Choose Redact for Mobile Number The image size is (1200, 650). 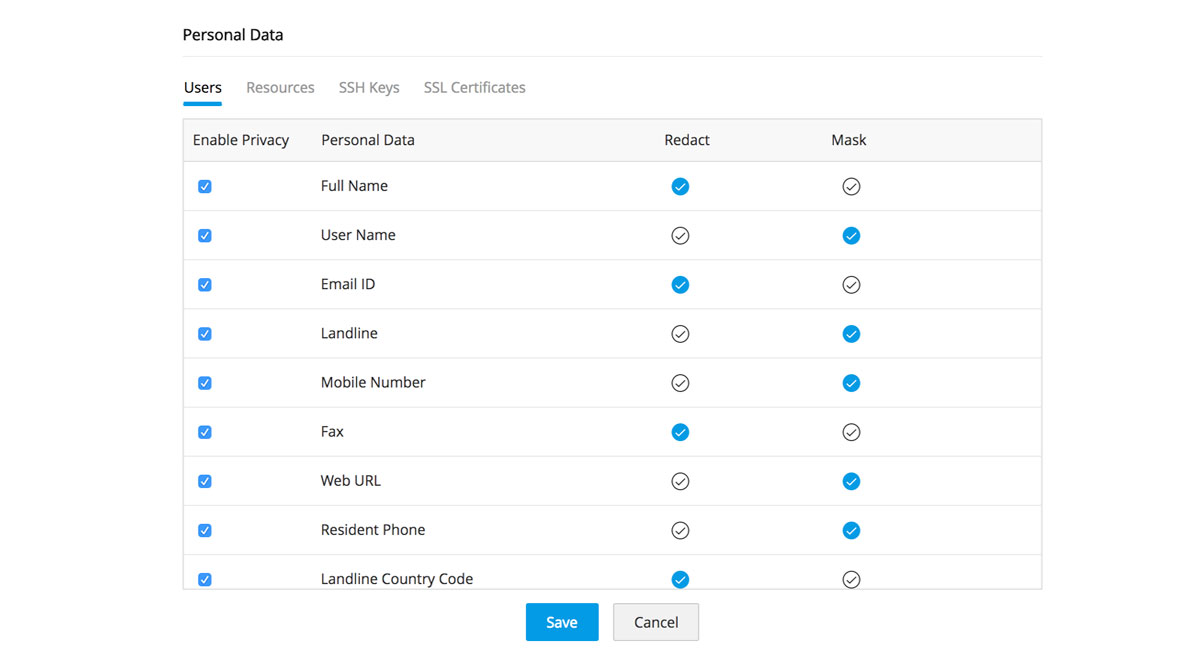click(x=680, y=383)
